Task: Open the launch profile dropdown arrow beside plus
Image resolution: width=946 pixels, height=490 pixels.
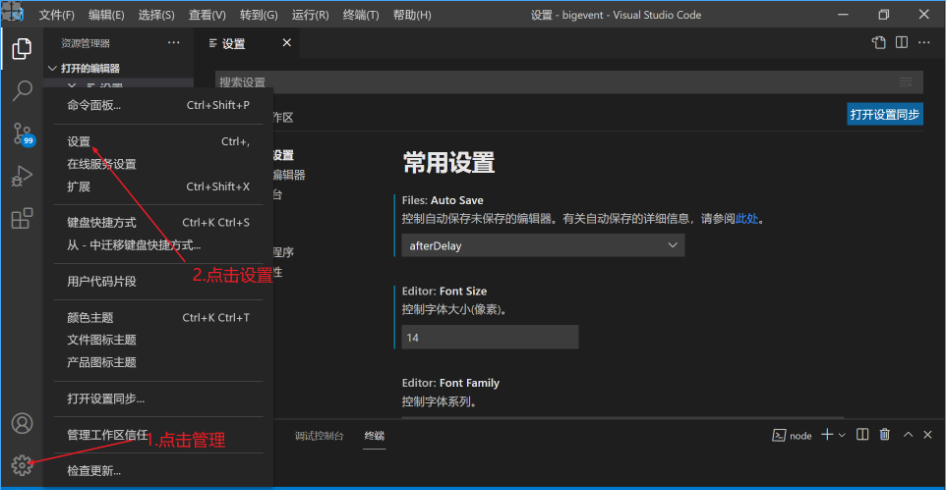Action: (x=842, y=435)
